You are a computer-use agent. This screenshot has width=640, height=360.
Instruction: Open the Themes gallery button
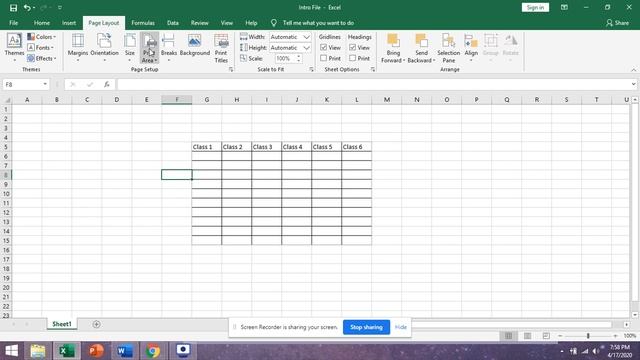point(14,48)
